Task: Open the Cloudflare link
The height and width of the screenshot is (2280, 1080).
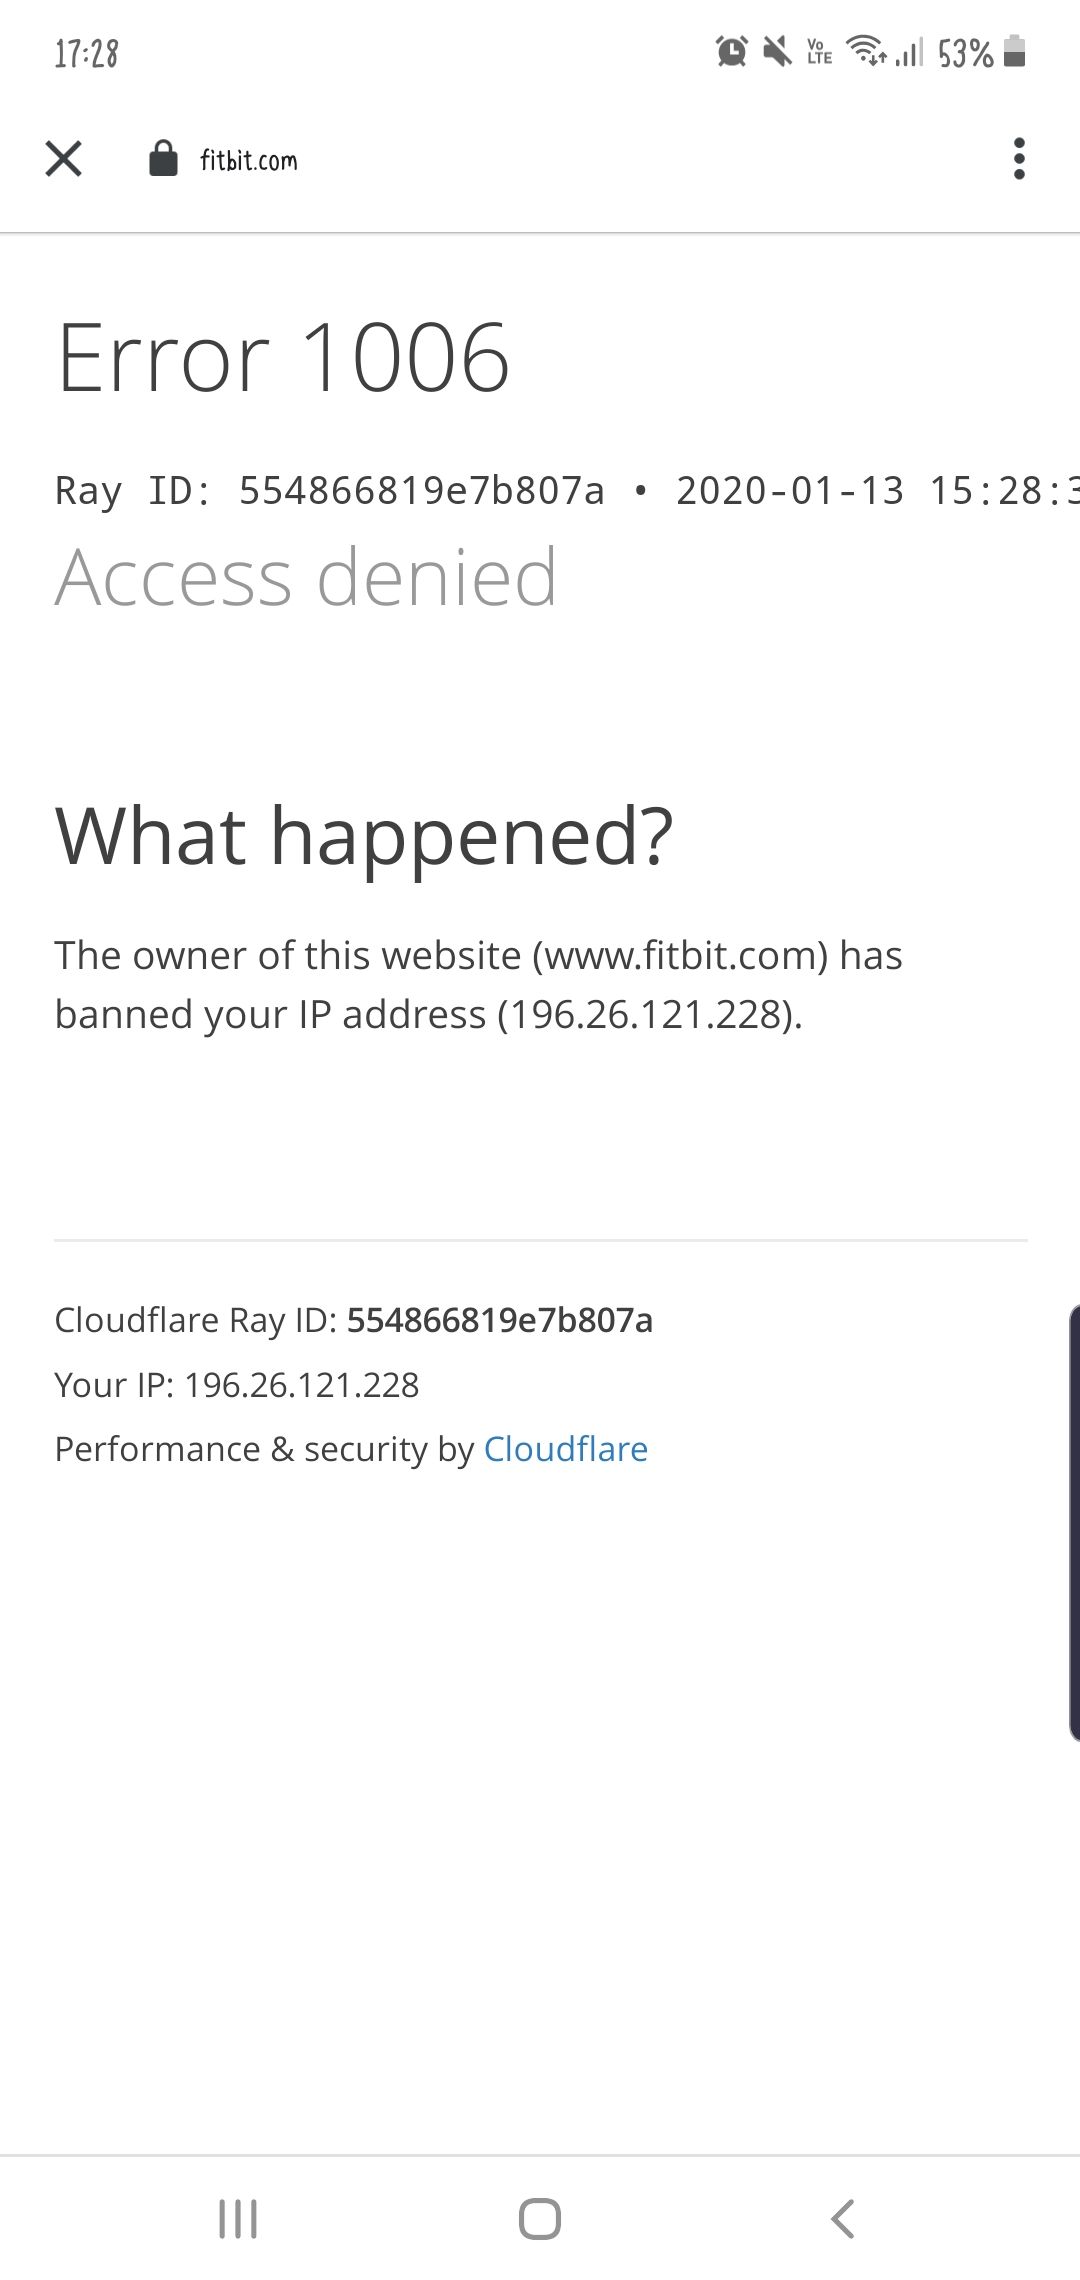Action: pyautogui.click(x=565, y=1449)
